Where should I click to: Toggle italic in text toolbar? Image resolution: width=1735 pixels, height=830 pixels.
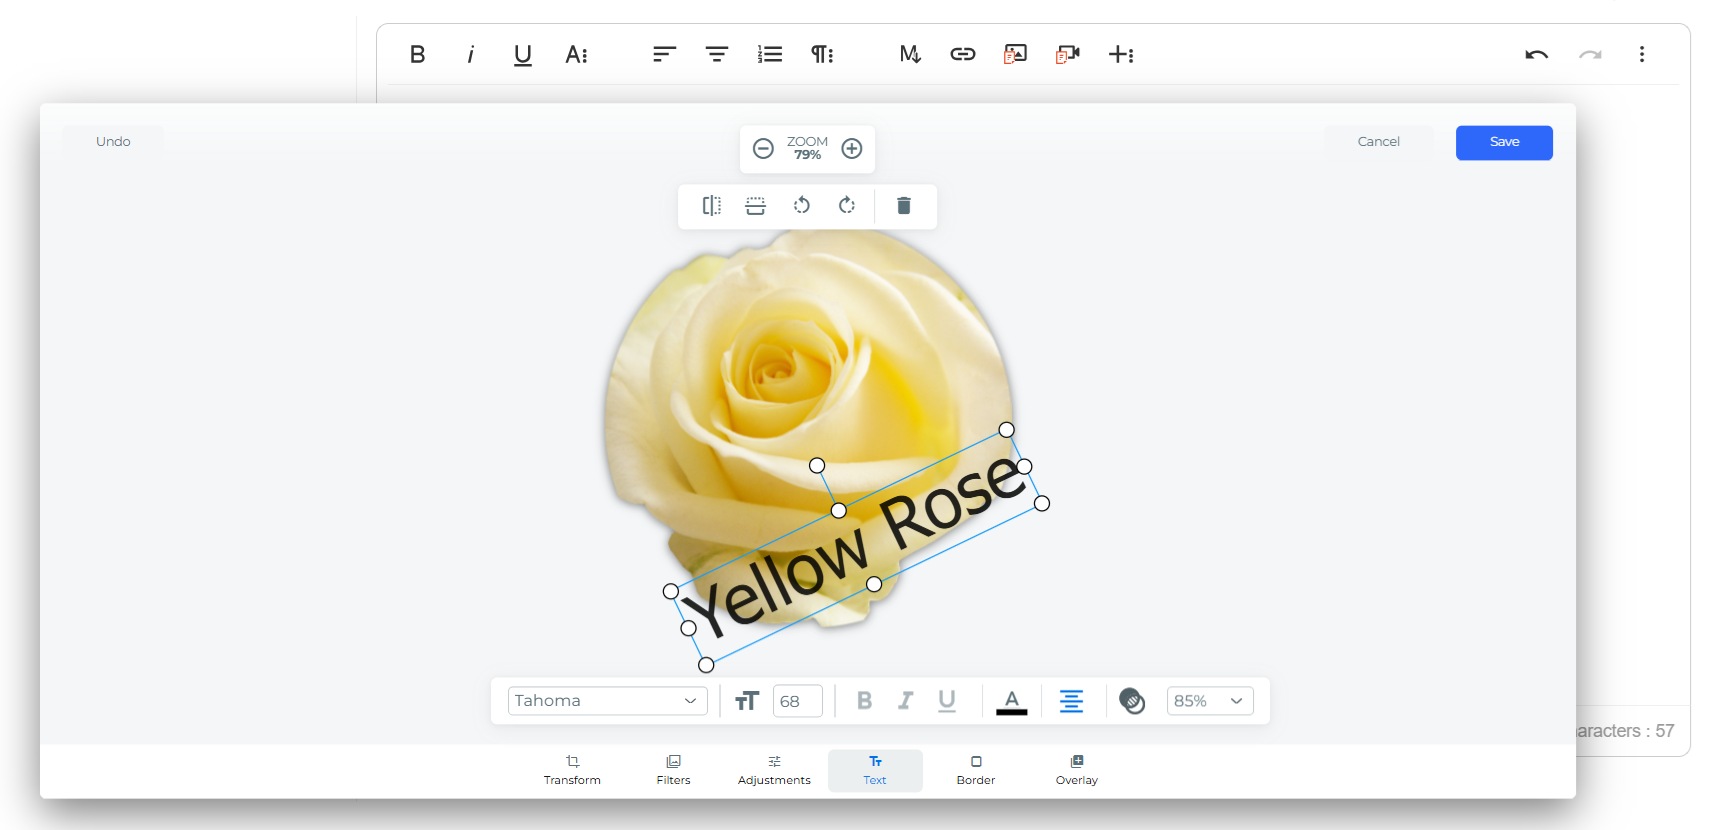coord(905,701)
